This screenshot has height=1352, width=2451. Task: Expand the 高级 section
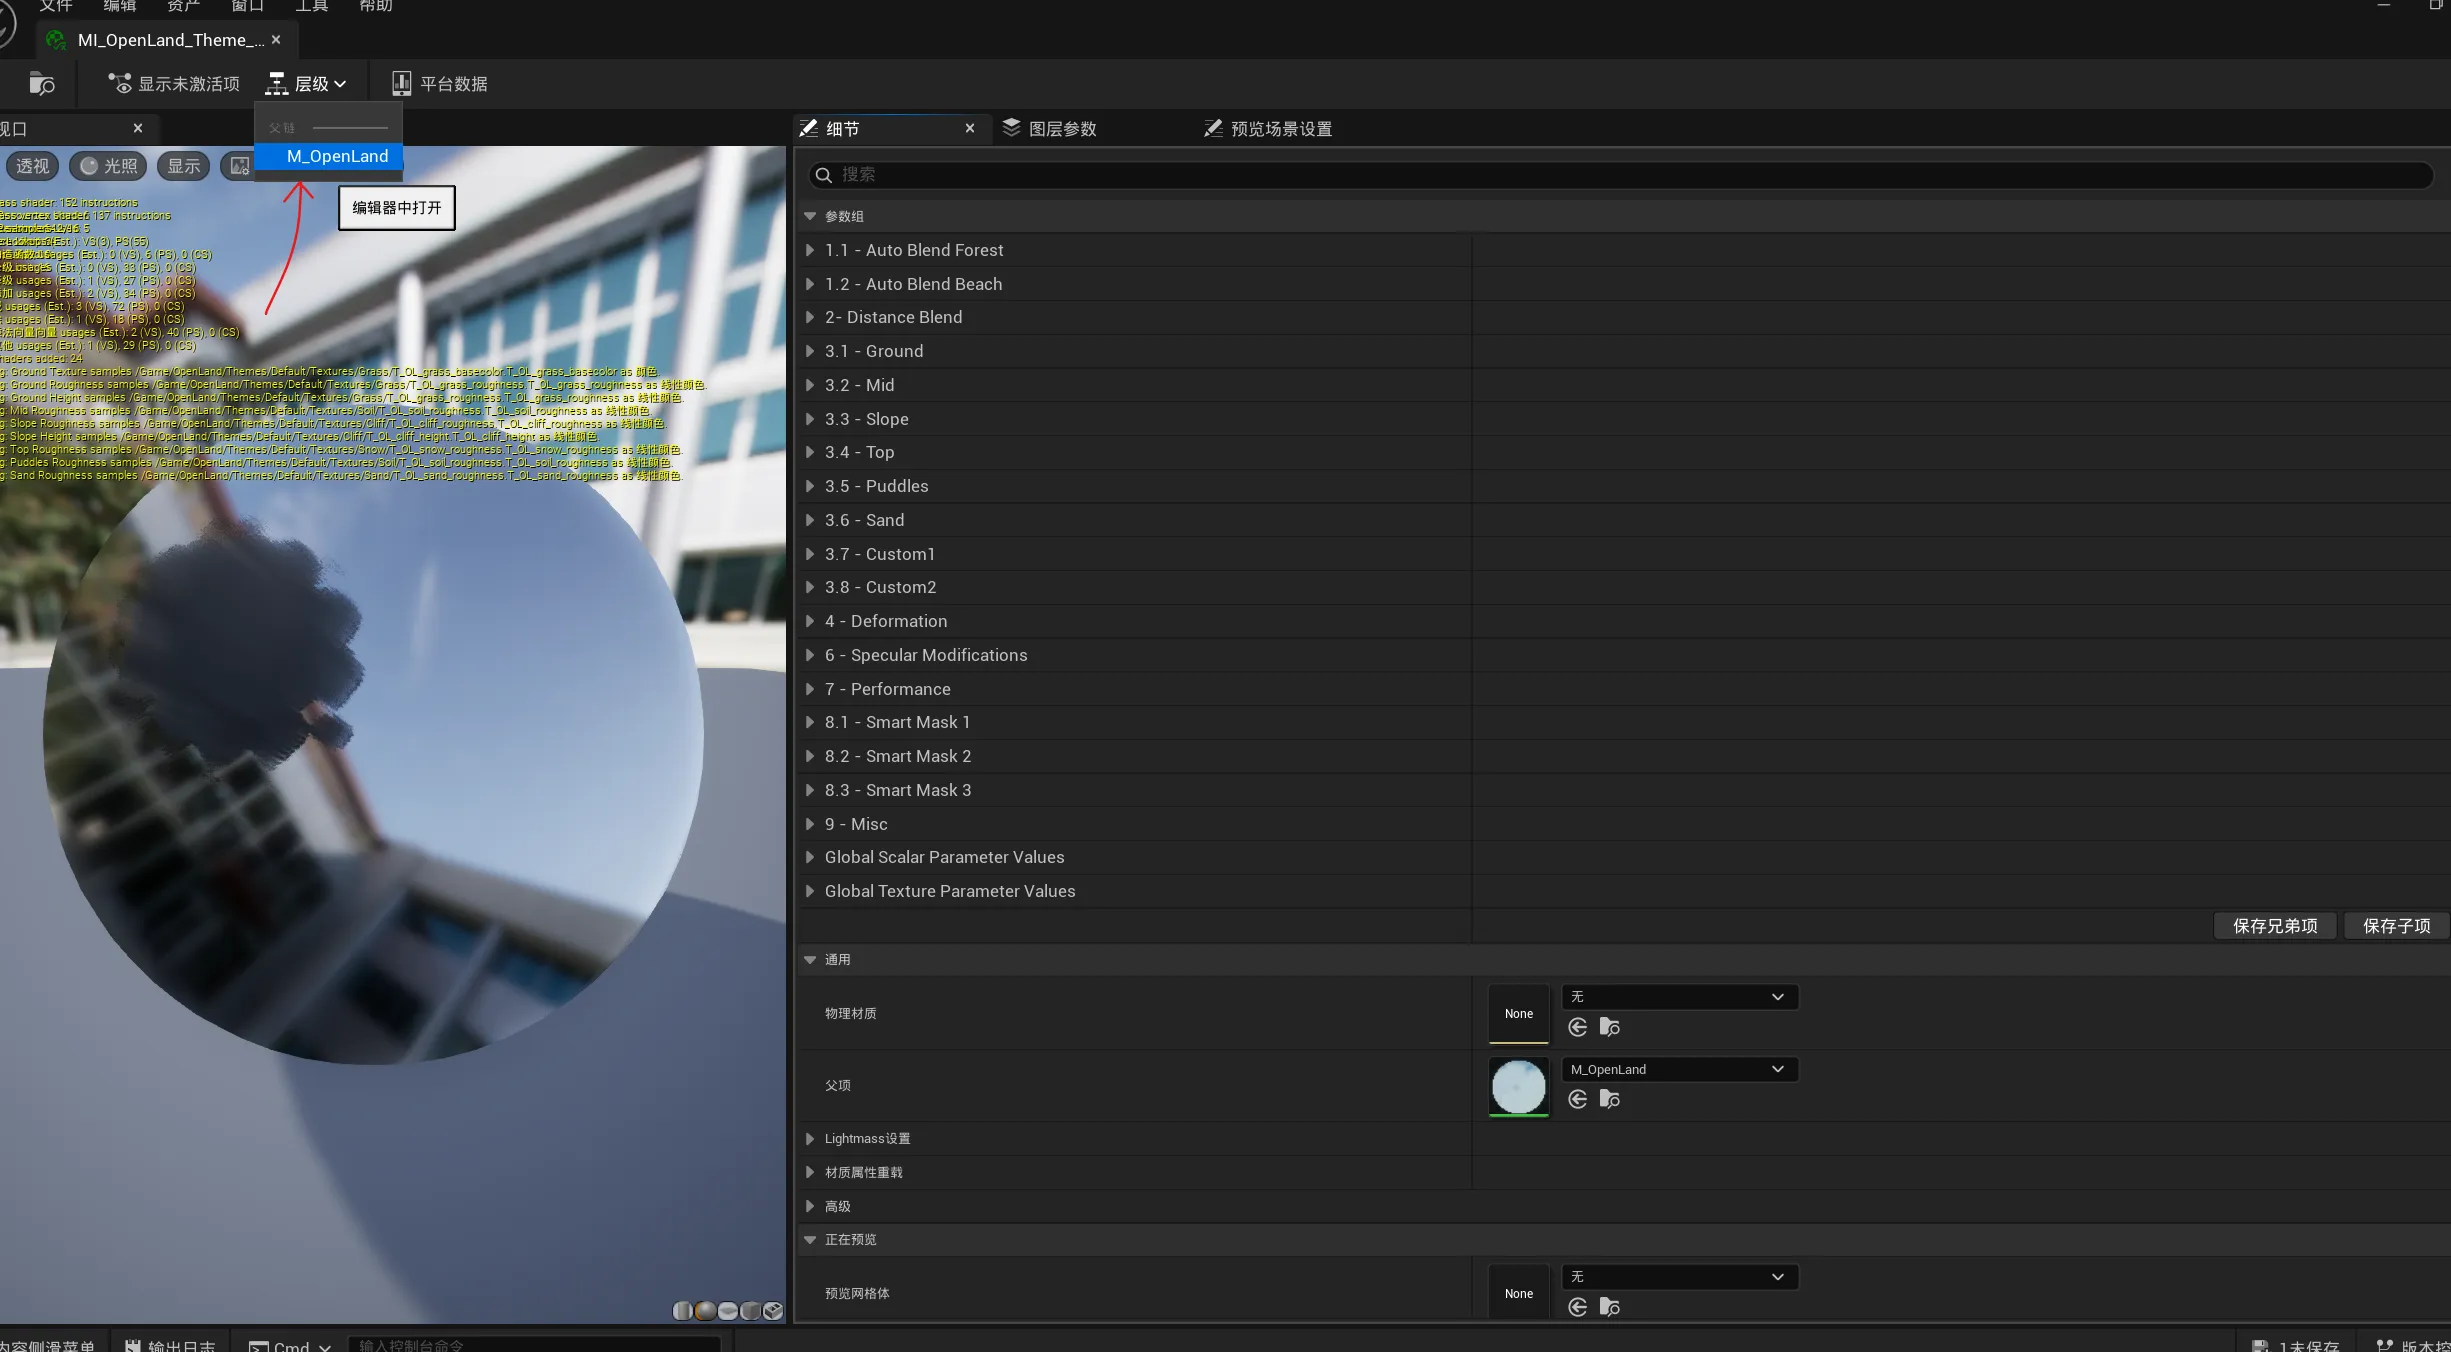pos(810,1206)
